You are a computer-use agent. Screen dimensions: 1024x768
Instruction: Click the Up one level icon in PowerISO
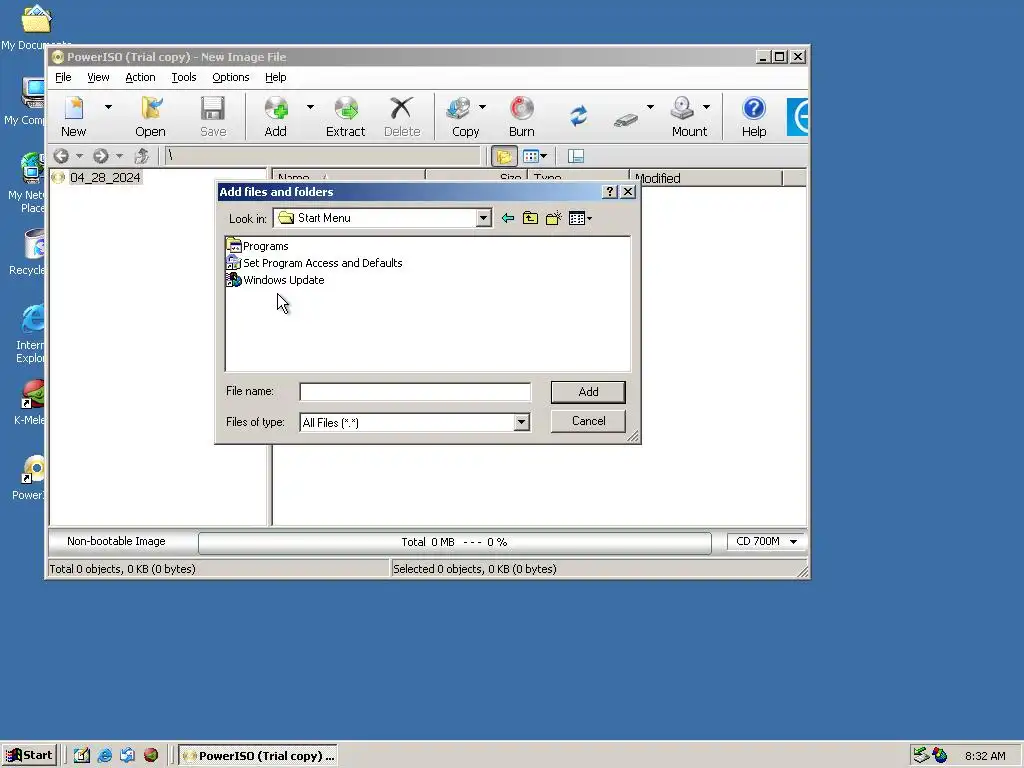[141, 156]
